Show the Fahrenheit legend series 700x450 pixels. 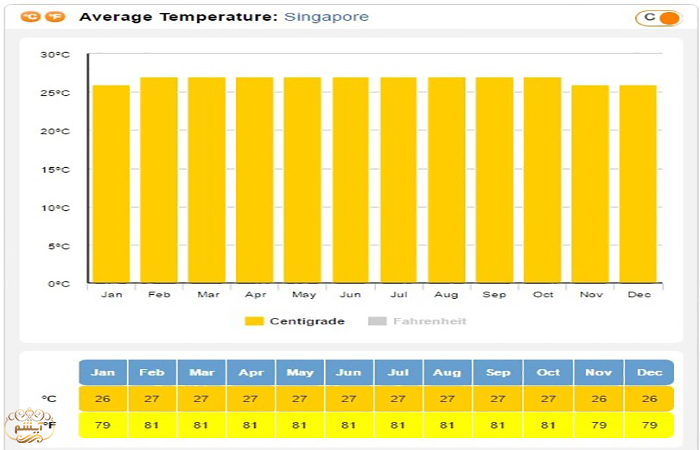coord(429,321)
